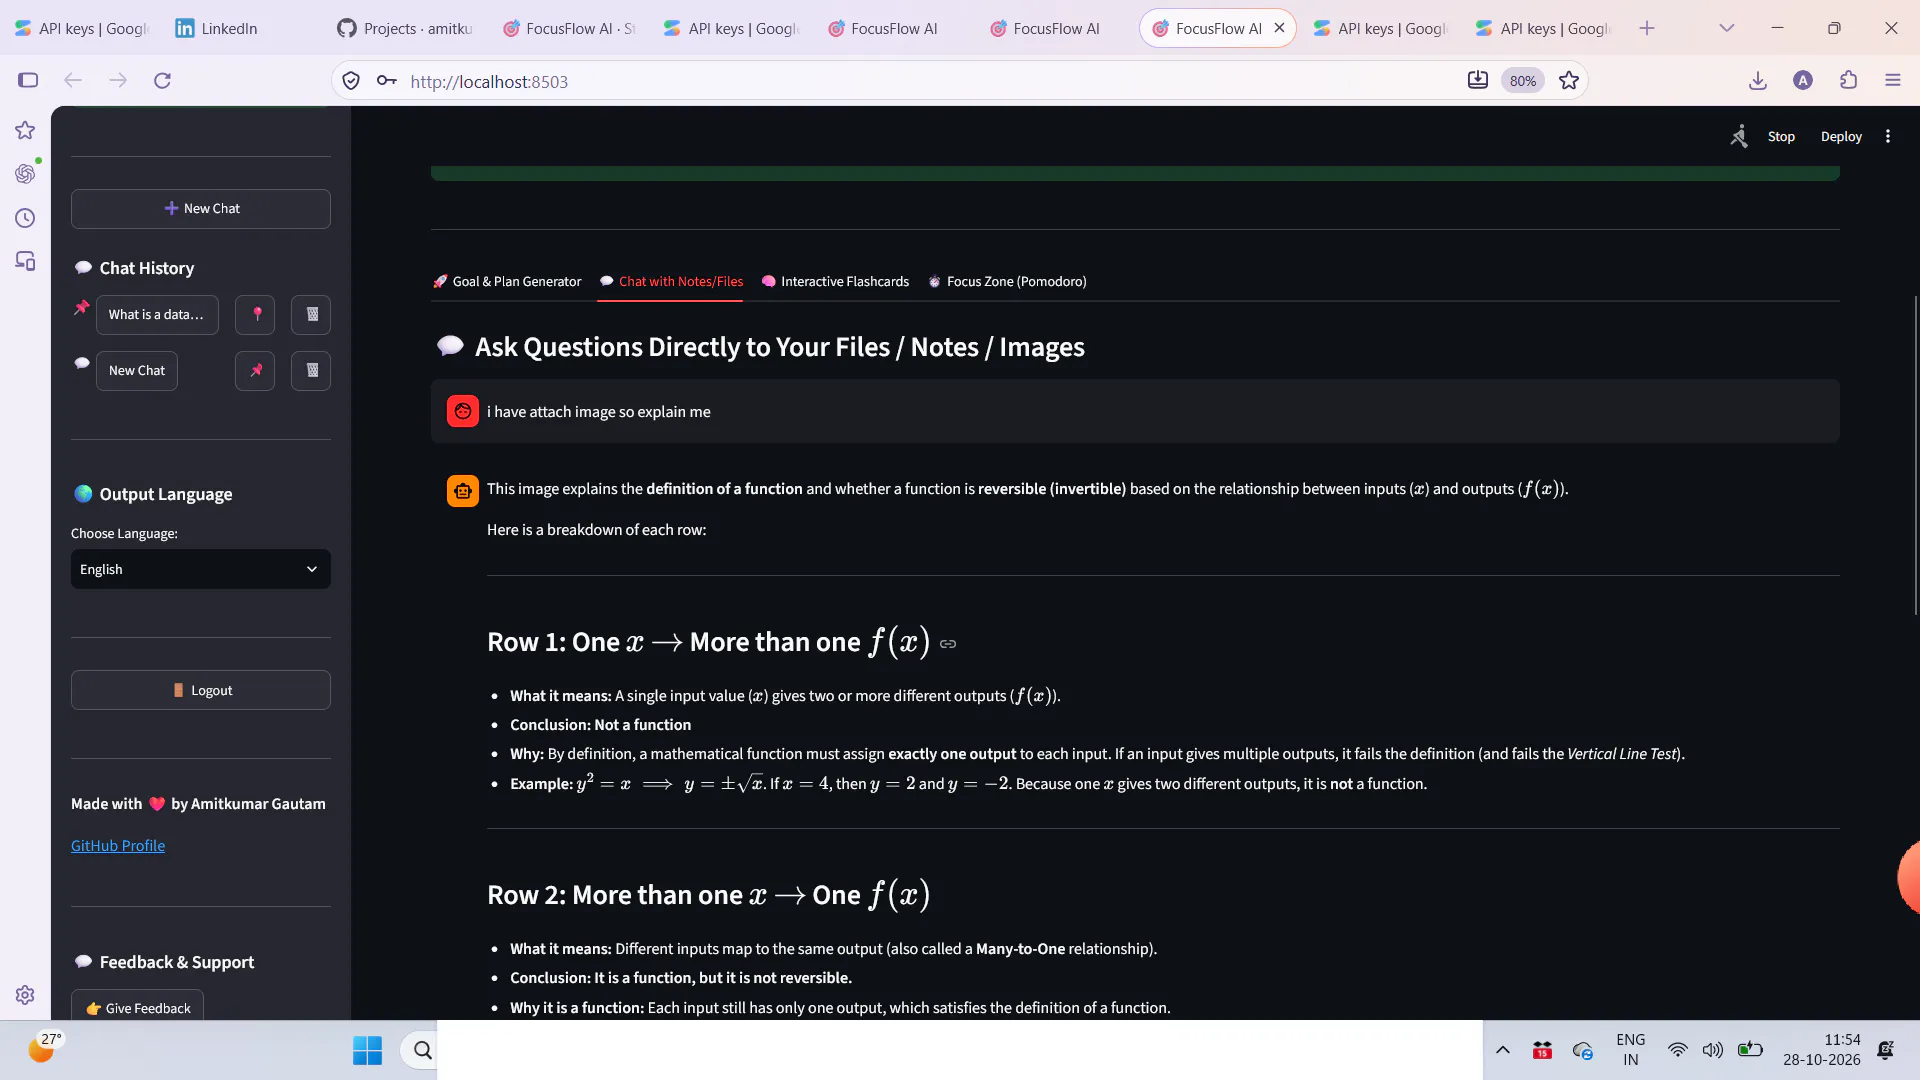Show hidden system tray icons
This screenshot has width=1920, height=1080.
[x=1503, y=1050]
